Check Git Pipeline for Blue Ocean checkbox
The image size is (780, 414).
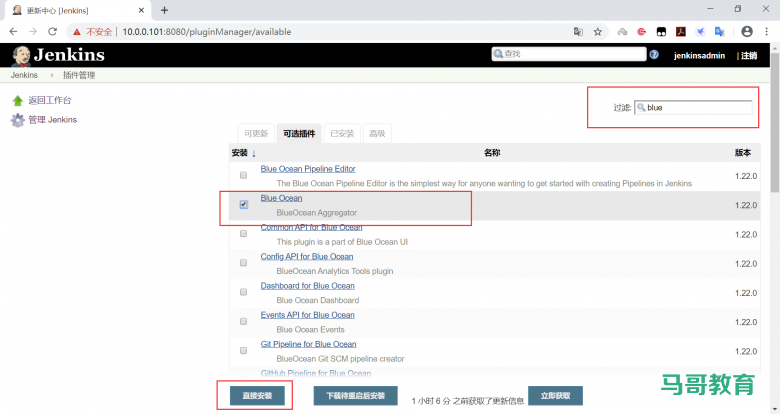[x=243, y=351]
